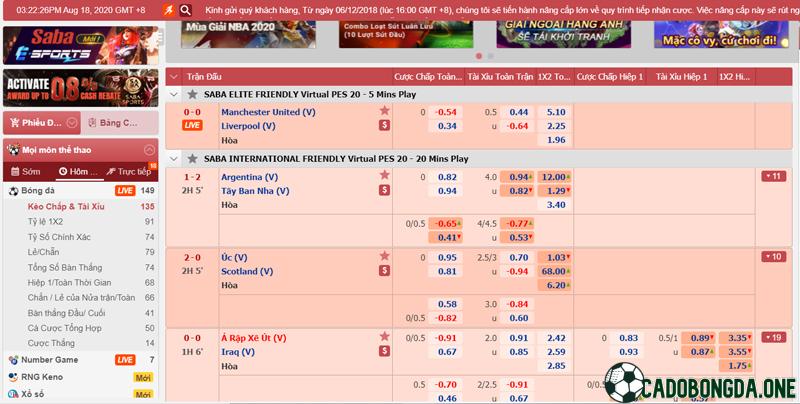Bet Manchester United 1X2 odds 5.10
The width and height of the screenshot is (800, 404).
coord(556,112)
